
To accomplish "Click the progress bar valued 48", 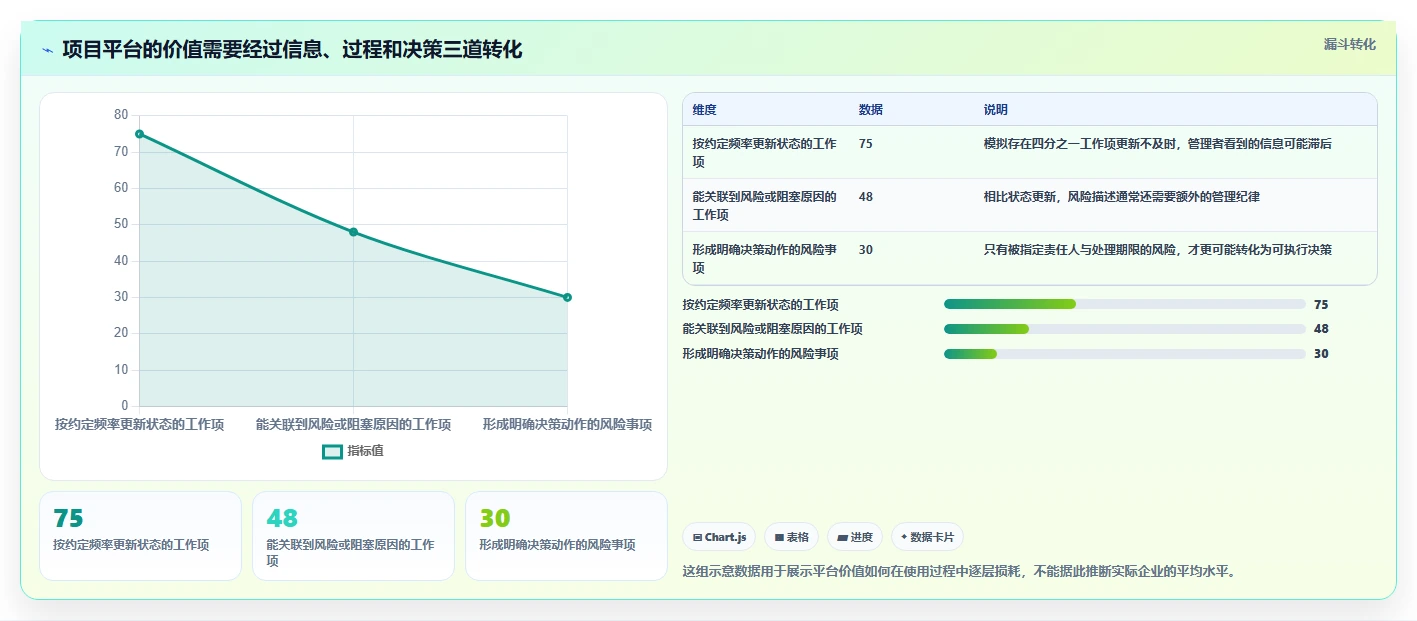I will pyautogui.click(x=1125, y=329).
